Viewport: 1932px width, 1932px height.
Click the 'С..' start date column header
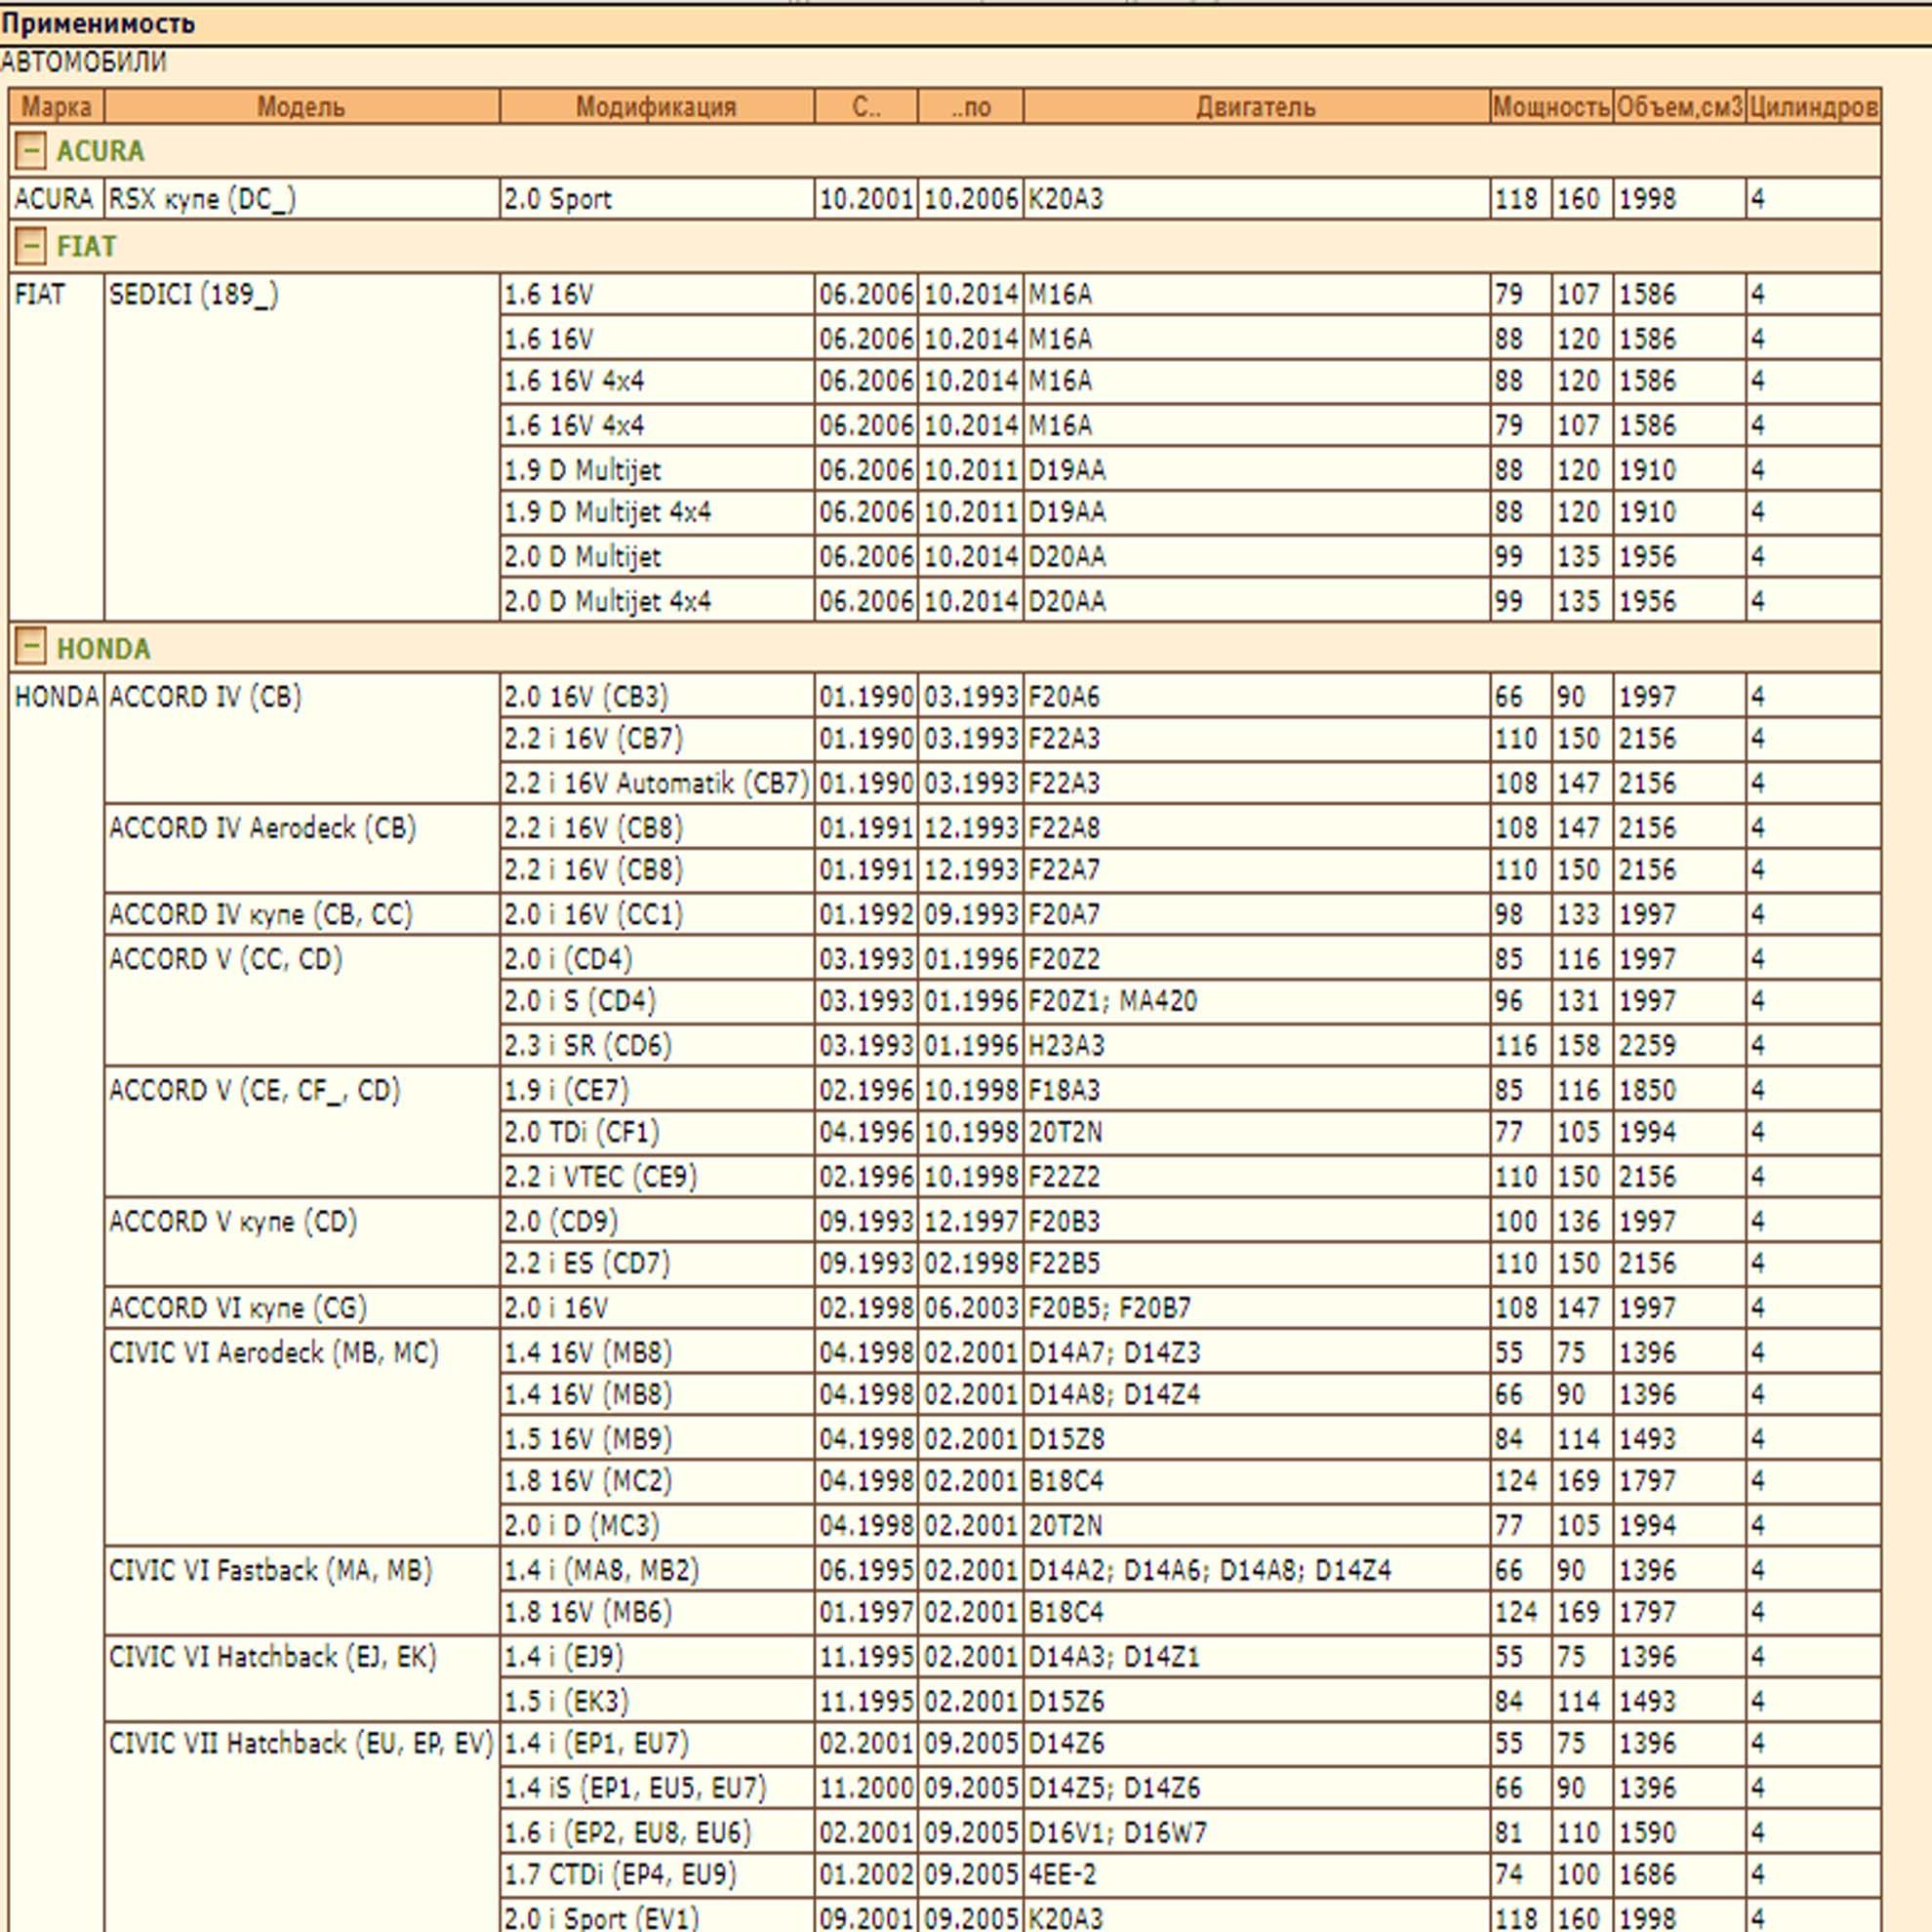866,106
